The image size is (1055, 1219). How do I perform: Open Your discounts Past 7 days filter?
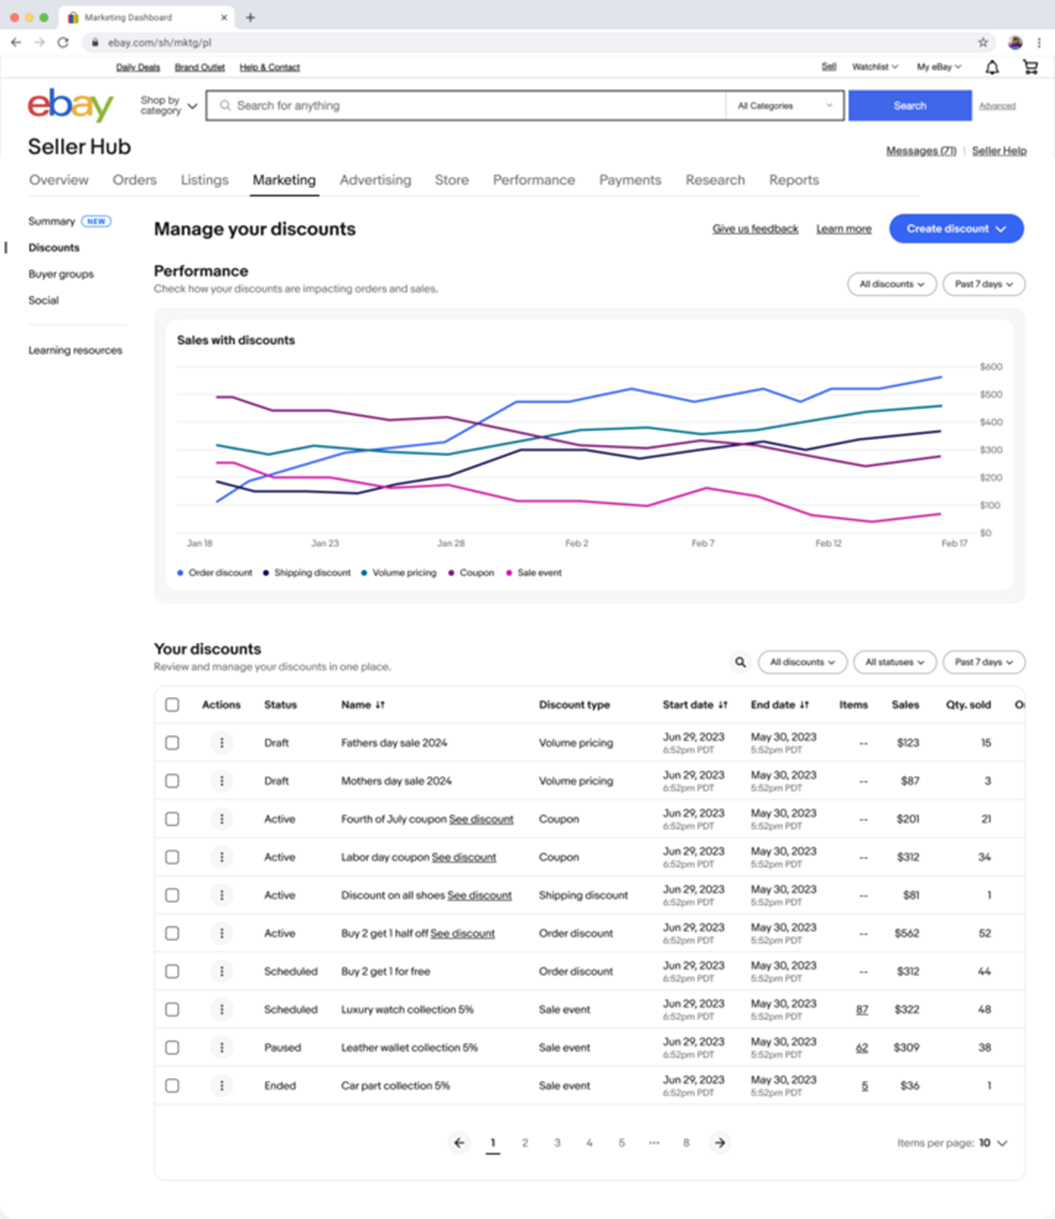pos(984,662)
